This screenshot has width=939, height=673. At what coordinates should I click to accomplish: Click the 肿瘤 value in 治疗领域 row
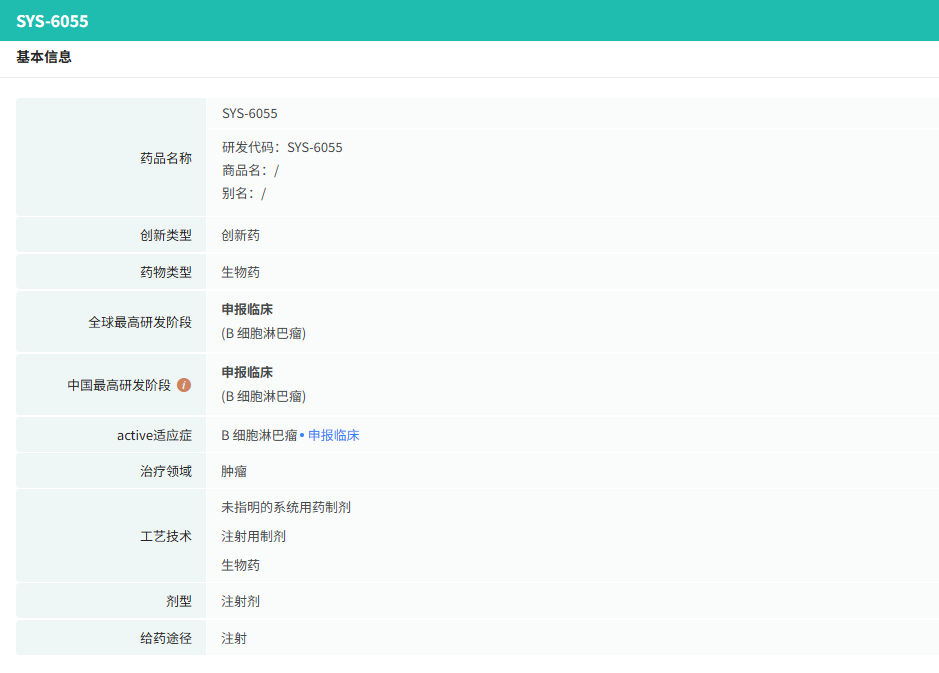[x=234, y=471]
